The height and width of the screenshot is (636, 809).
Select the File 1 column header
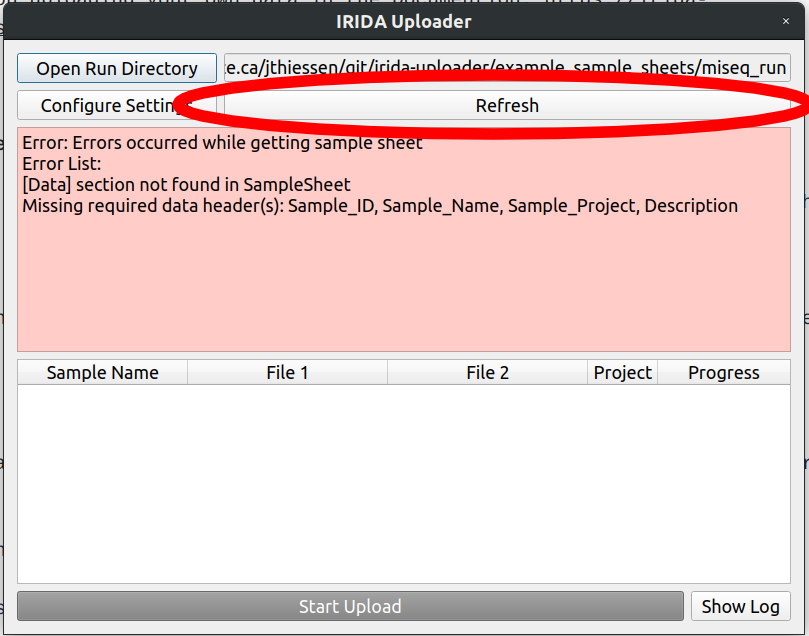coord(287,372)
